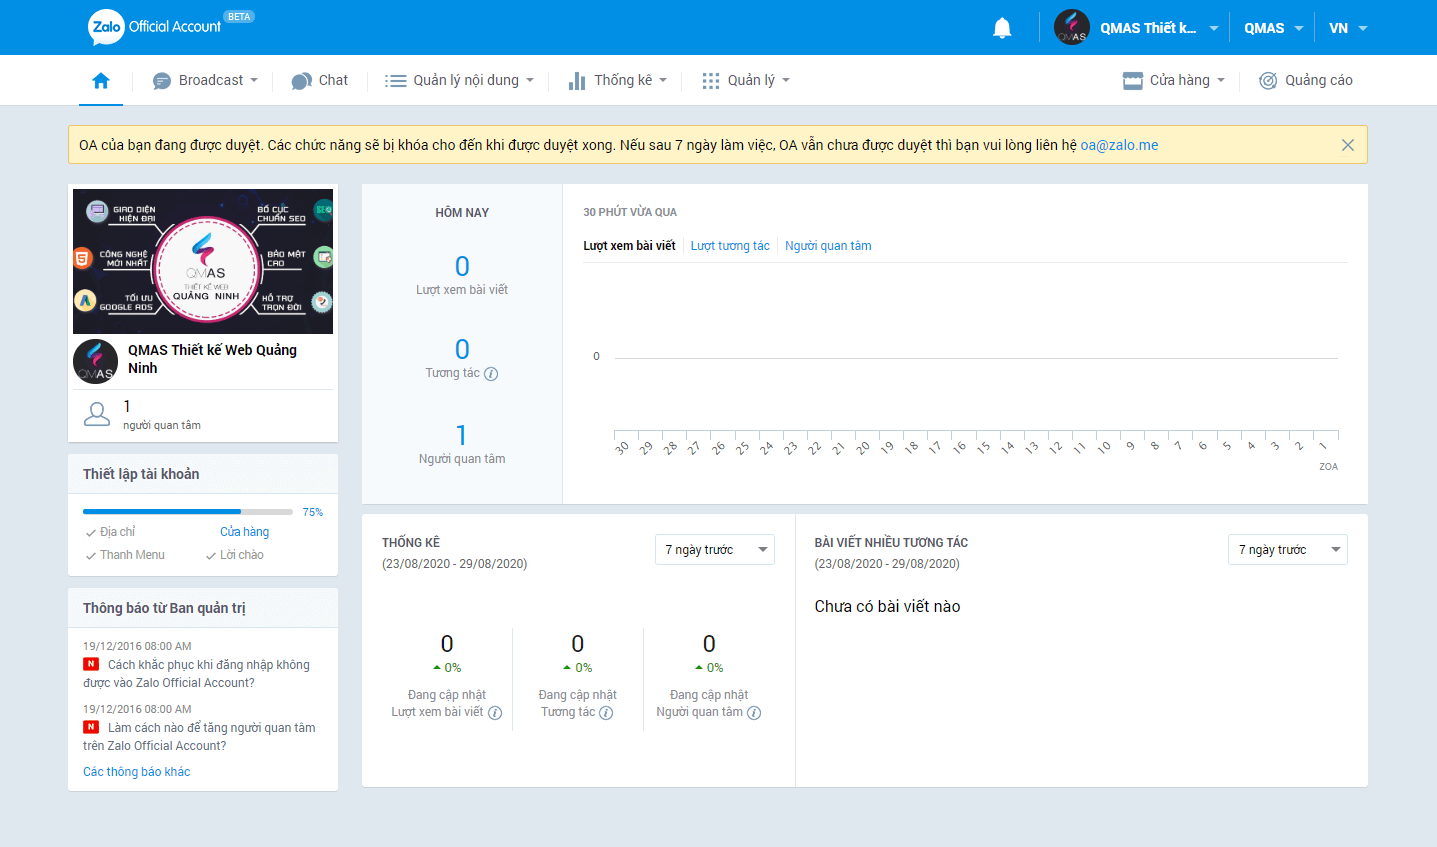Image resolution: width=1437 pixels, height=847 pixels.
Task: Click the QMAS account avatar in header
Action: [x=1072, y=27]
